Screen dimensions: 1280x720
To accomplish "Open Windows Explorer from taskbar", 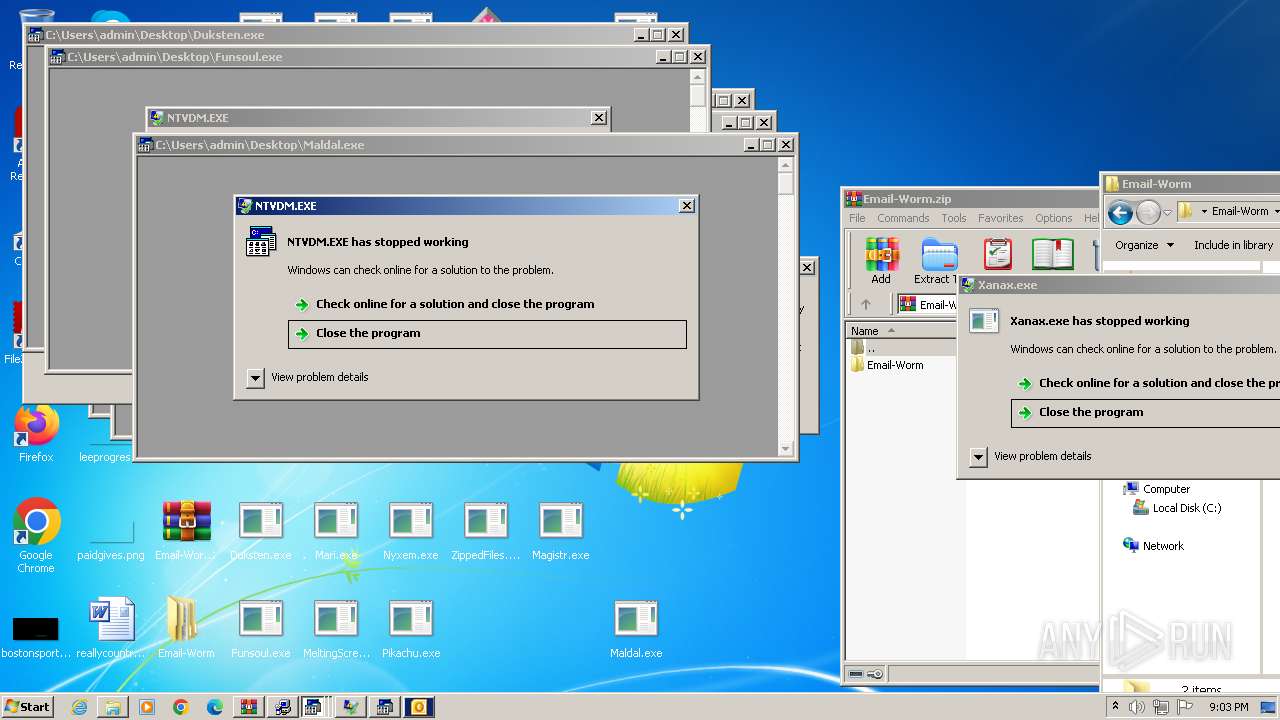I will tap(113, 707).
